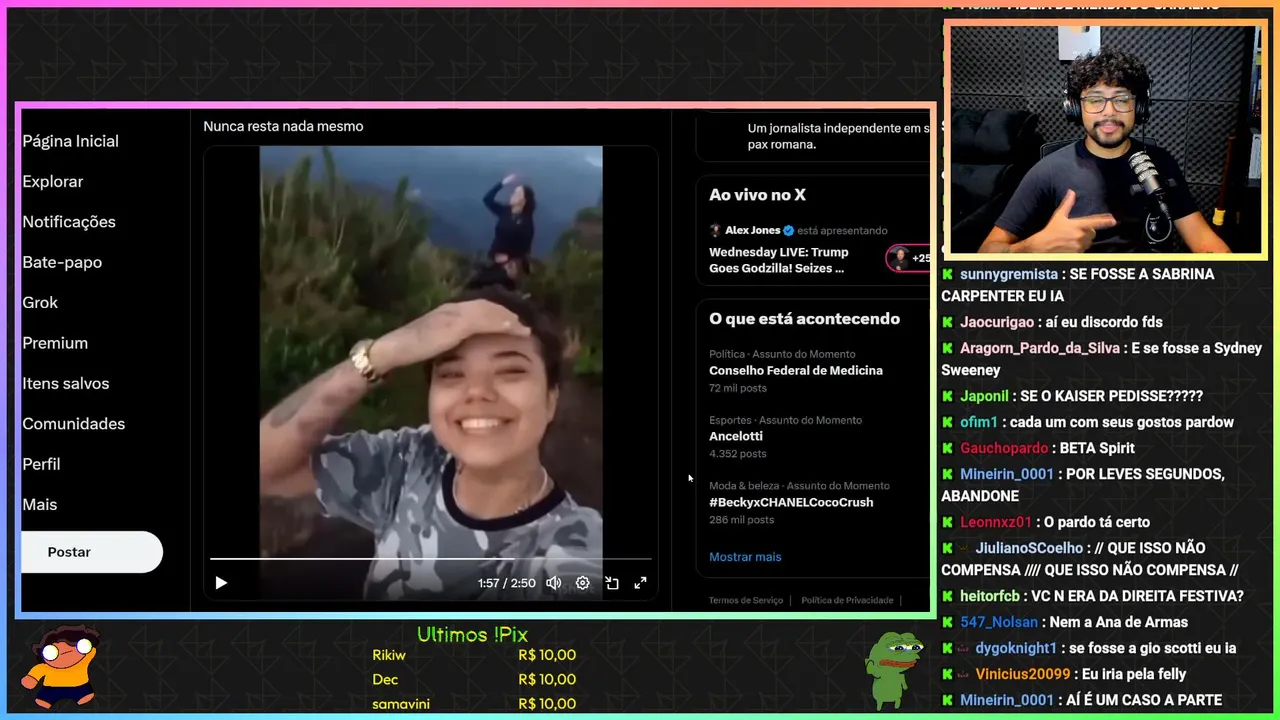Click chat username Vinicius20099

[x=1023, y=674]
